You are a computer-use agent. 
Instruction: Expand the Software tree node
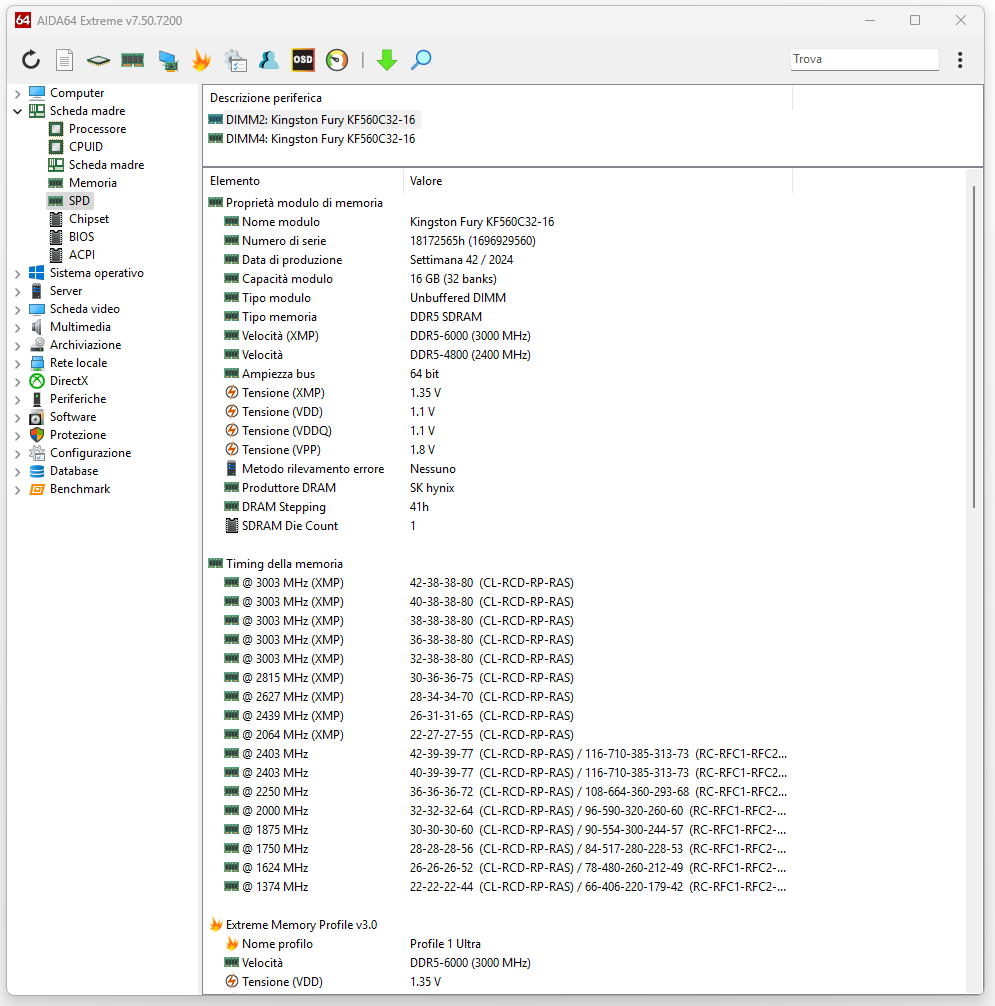pyautogui.click(x=17, y=416)
